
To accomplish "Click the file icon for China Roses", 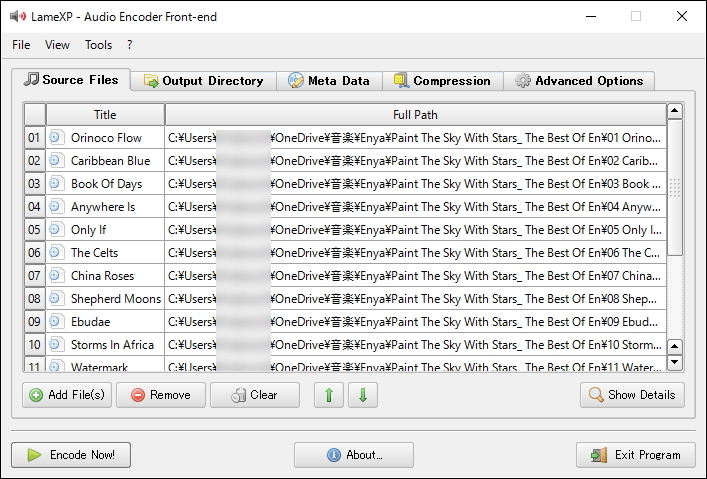I will tap(56, 275).
